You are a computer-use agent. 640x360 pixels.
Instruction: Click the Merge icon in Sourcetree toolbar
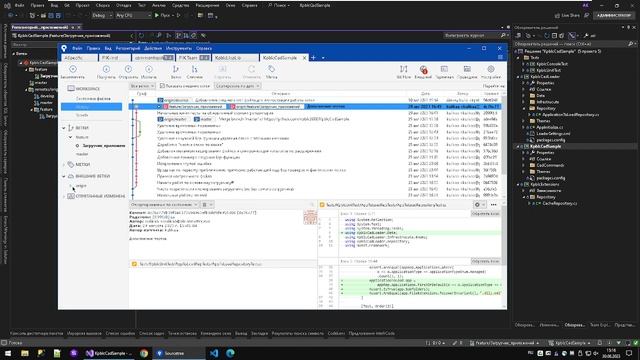click(x=194, y=69)
